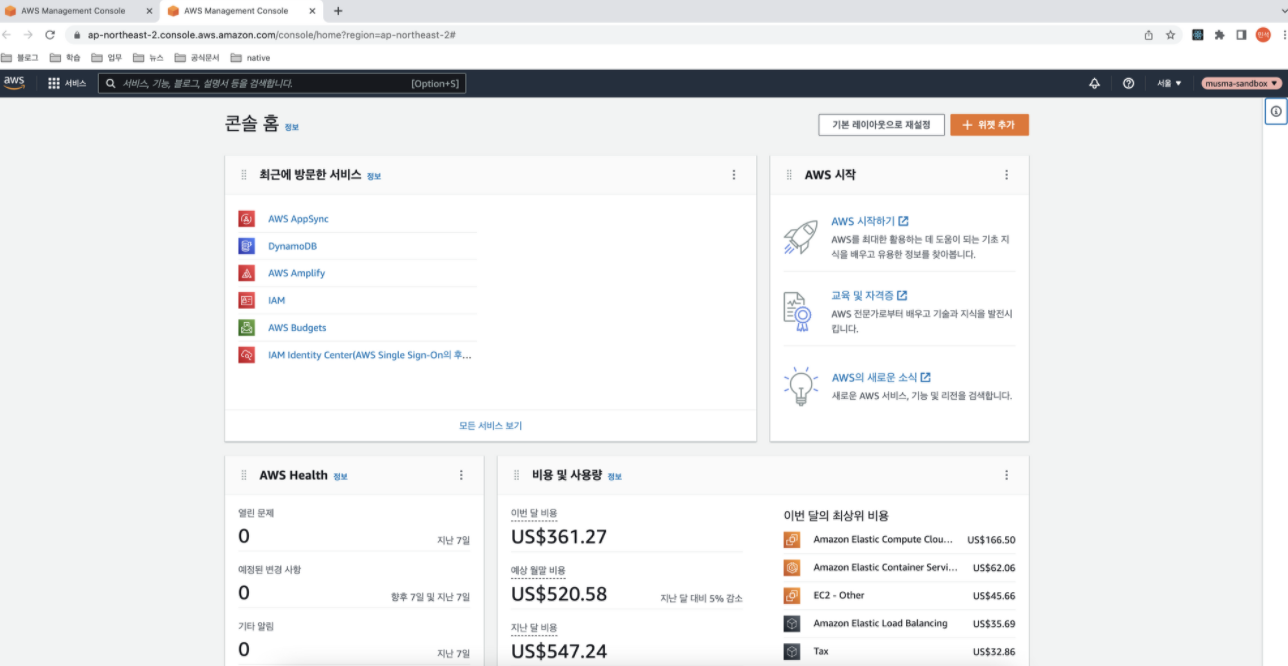This screenshot has width=1288, height=666.
Task: Click 기본 레이아웃으로 재설정 button
Action: tap(881, 125)
